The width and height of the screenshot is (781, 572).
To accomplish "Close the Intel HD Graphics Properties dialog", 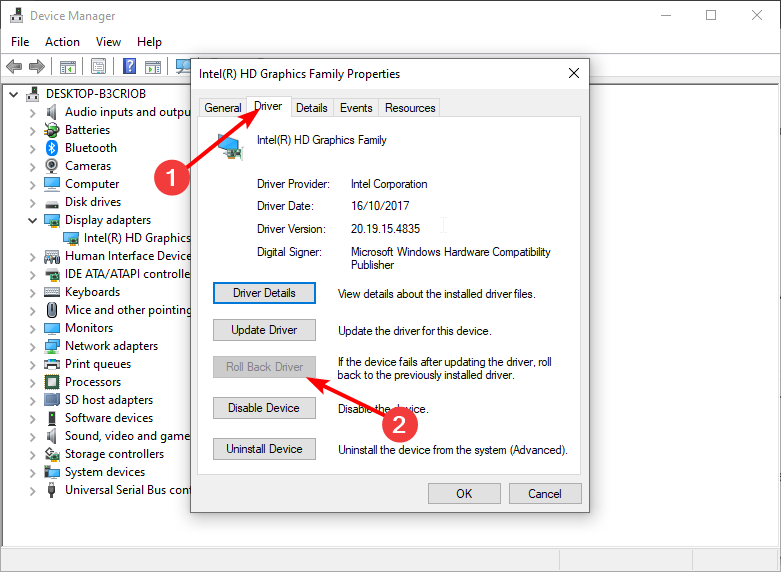I will click(x=574, y=73).
